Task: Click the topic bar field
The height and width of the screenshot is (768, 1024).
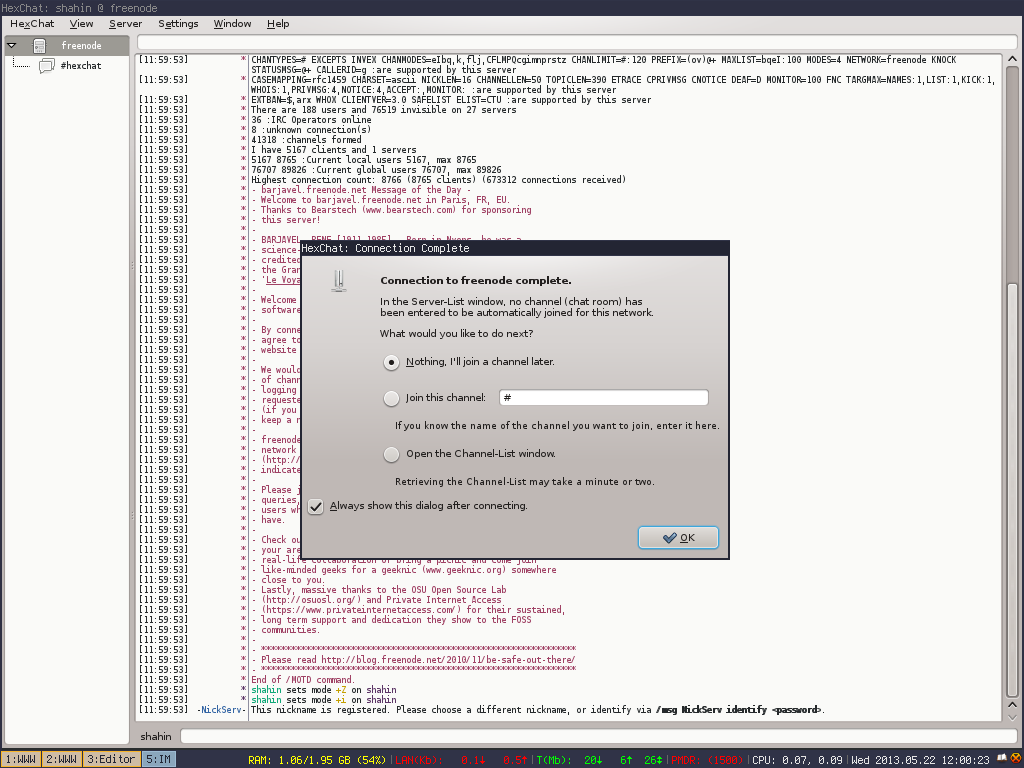Action: pyautogui.click(x=578, y=43)
